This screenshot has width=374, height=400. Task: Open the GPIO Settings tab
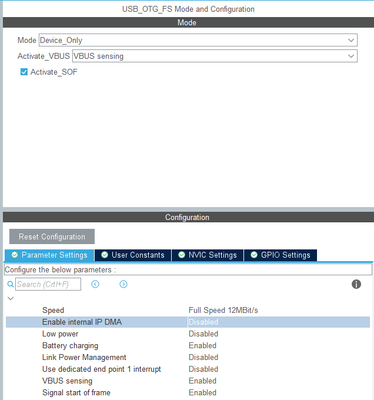[281, 255]
